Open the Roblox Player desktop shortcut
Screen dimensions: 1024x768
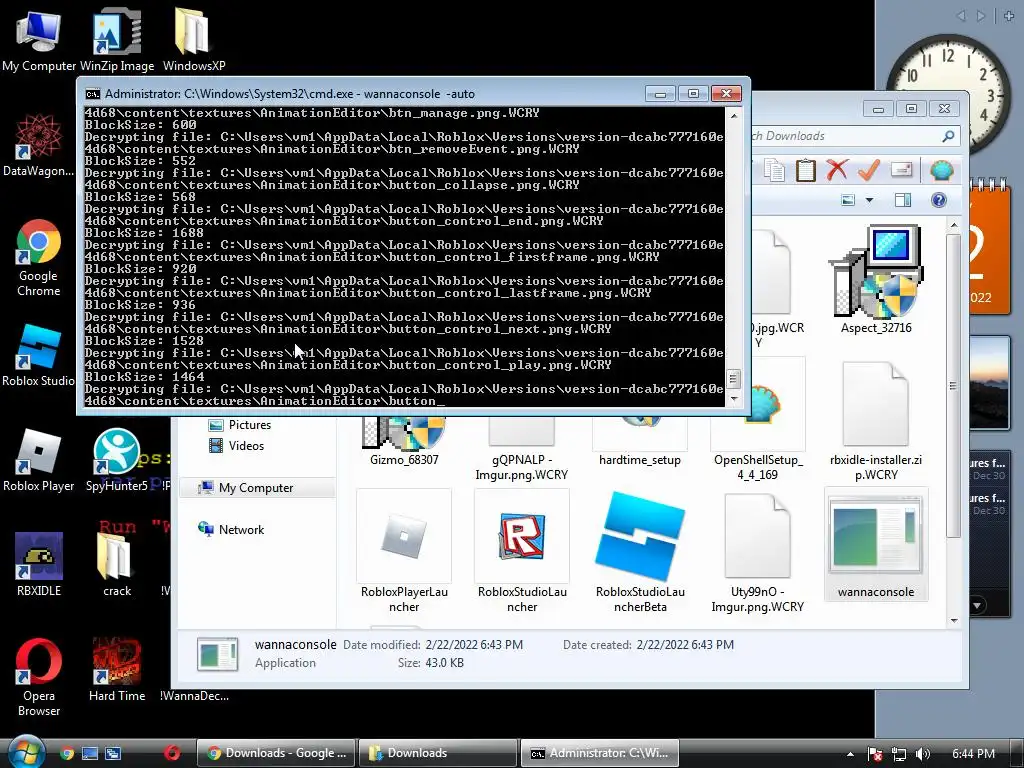[39, 460]
